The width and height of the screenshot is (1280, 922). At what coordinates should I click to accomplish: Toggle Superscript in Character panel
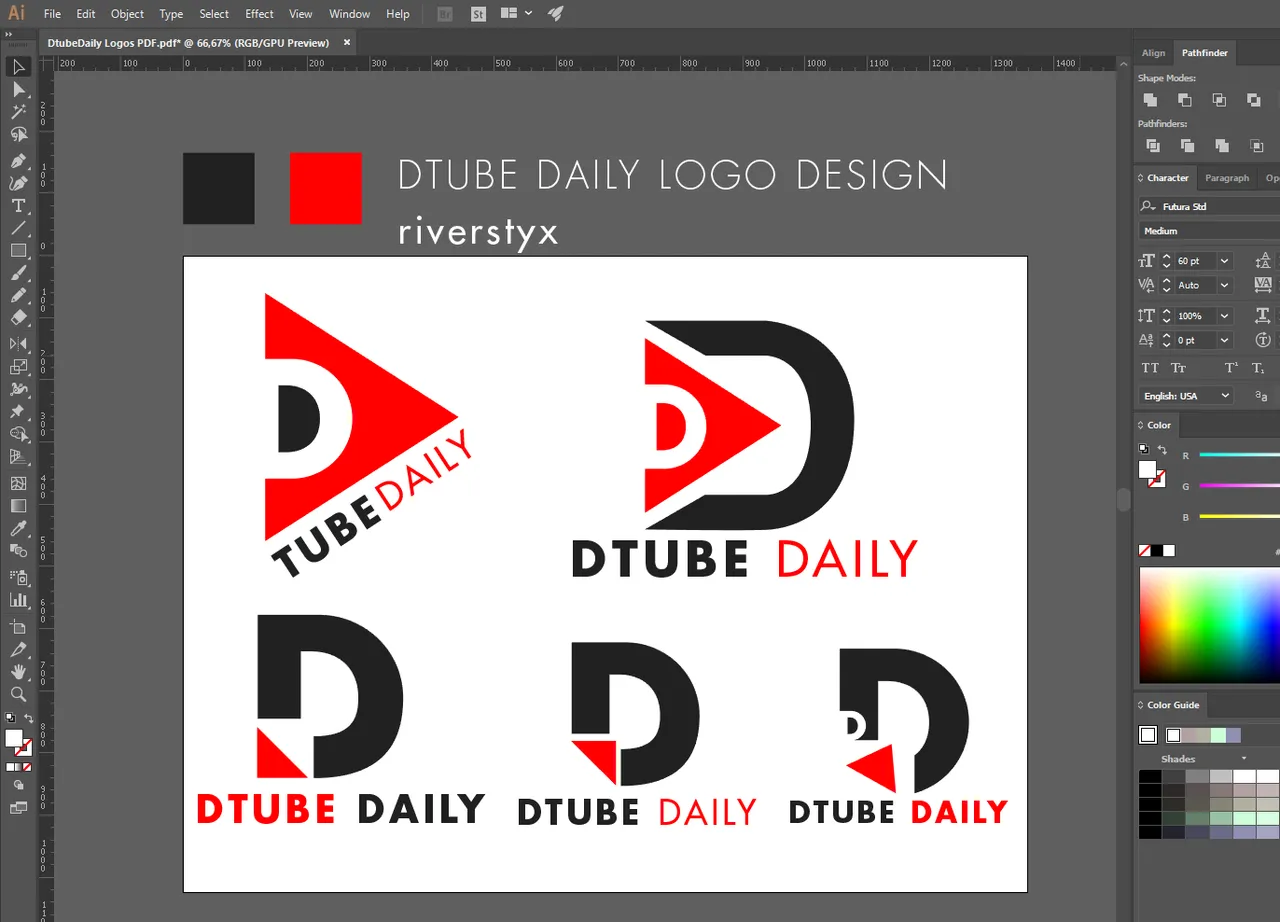coord(1232,368)
